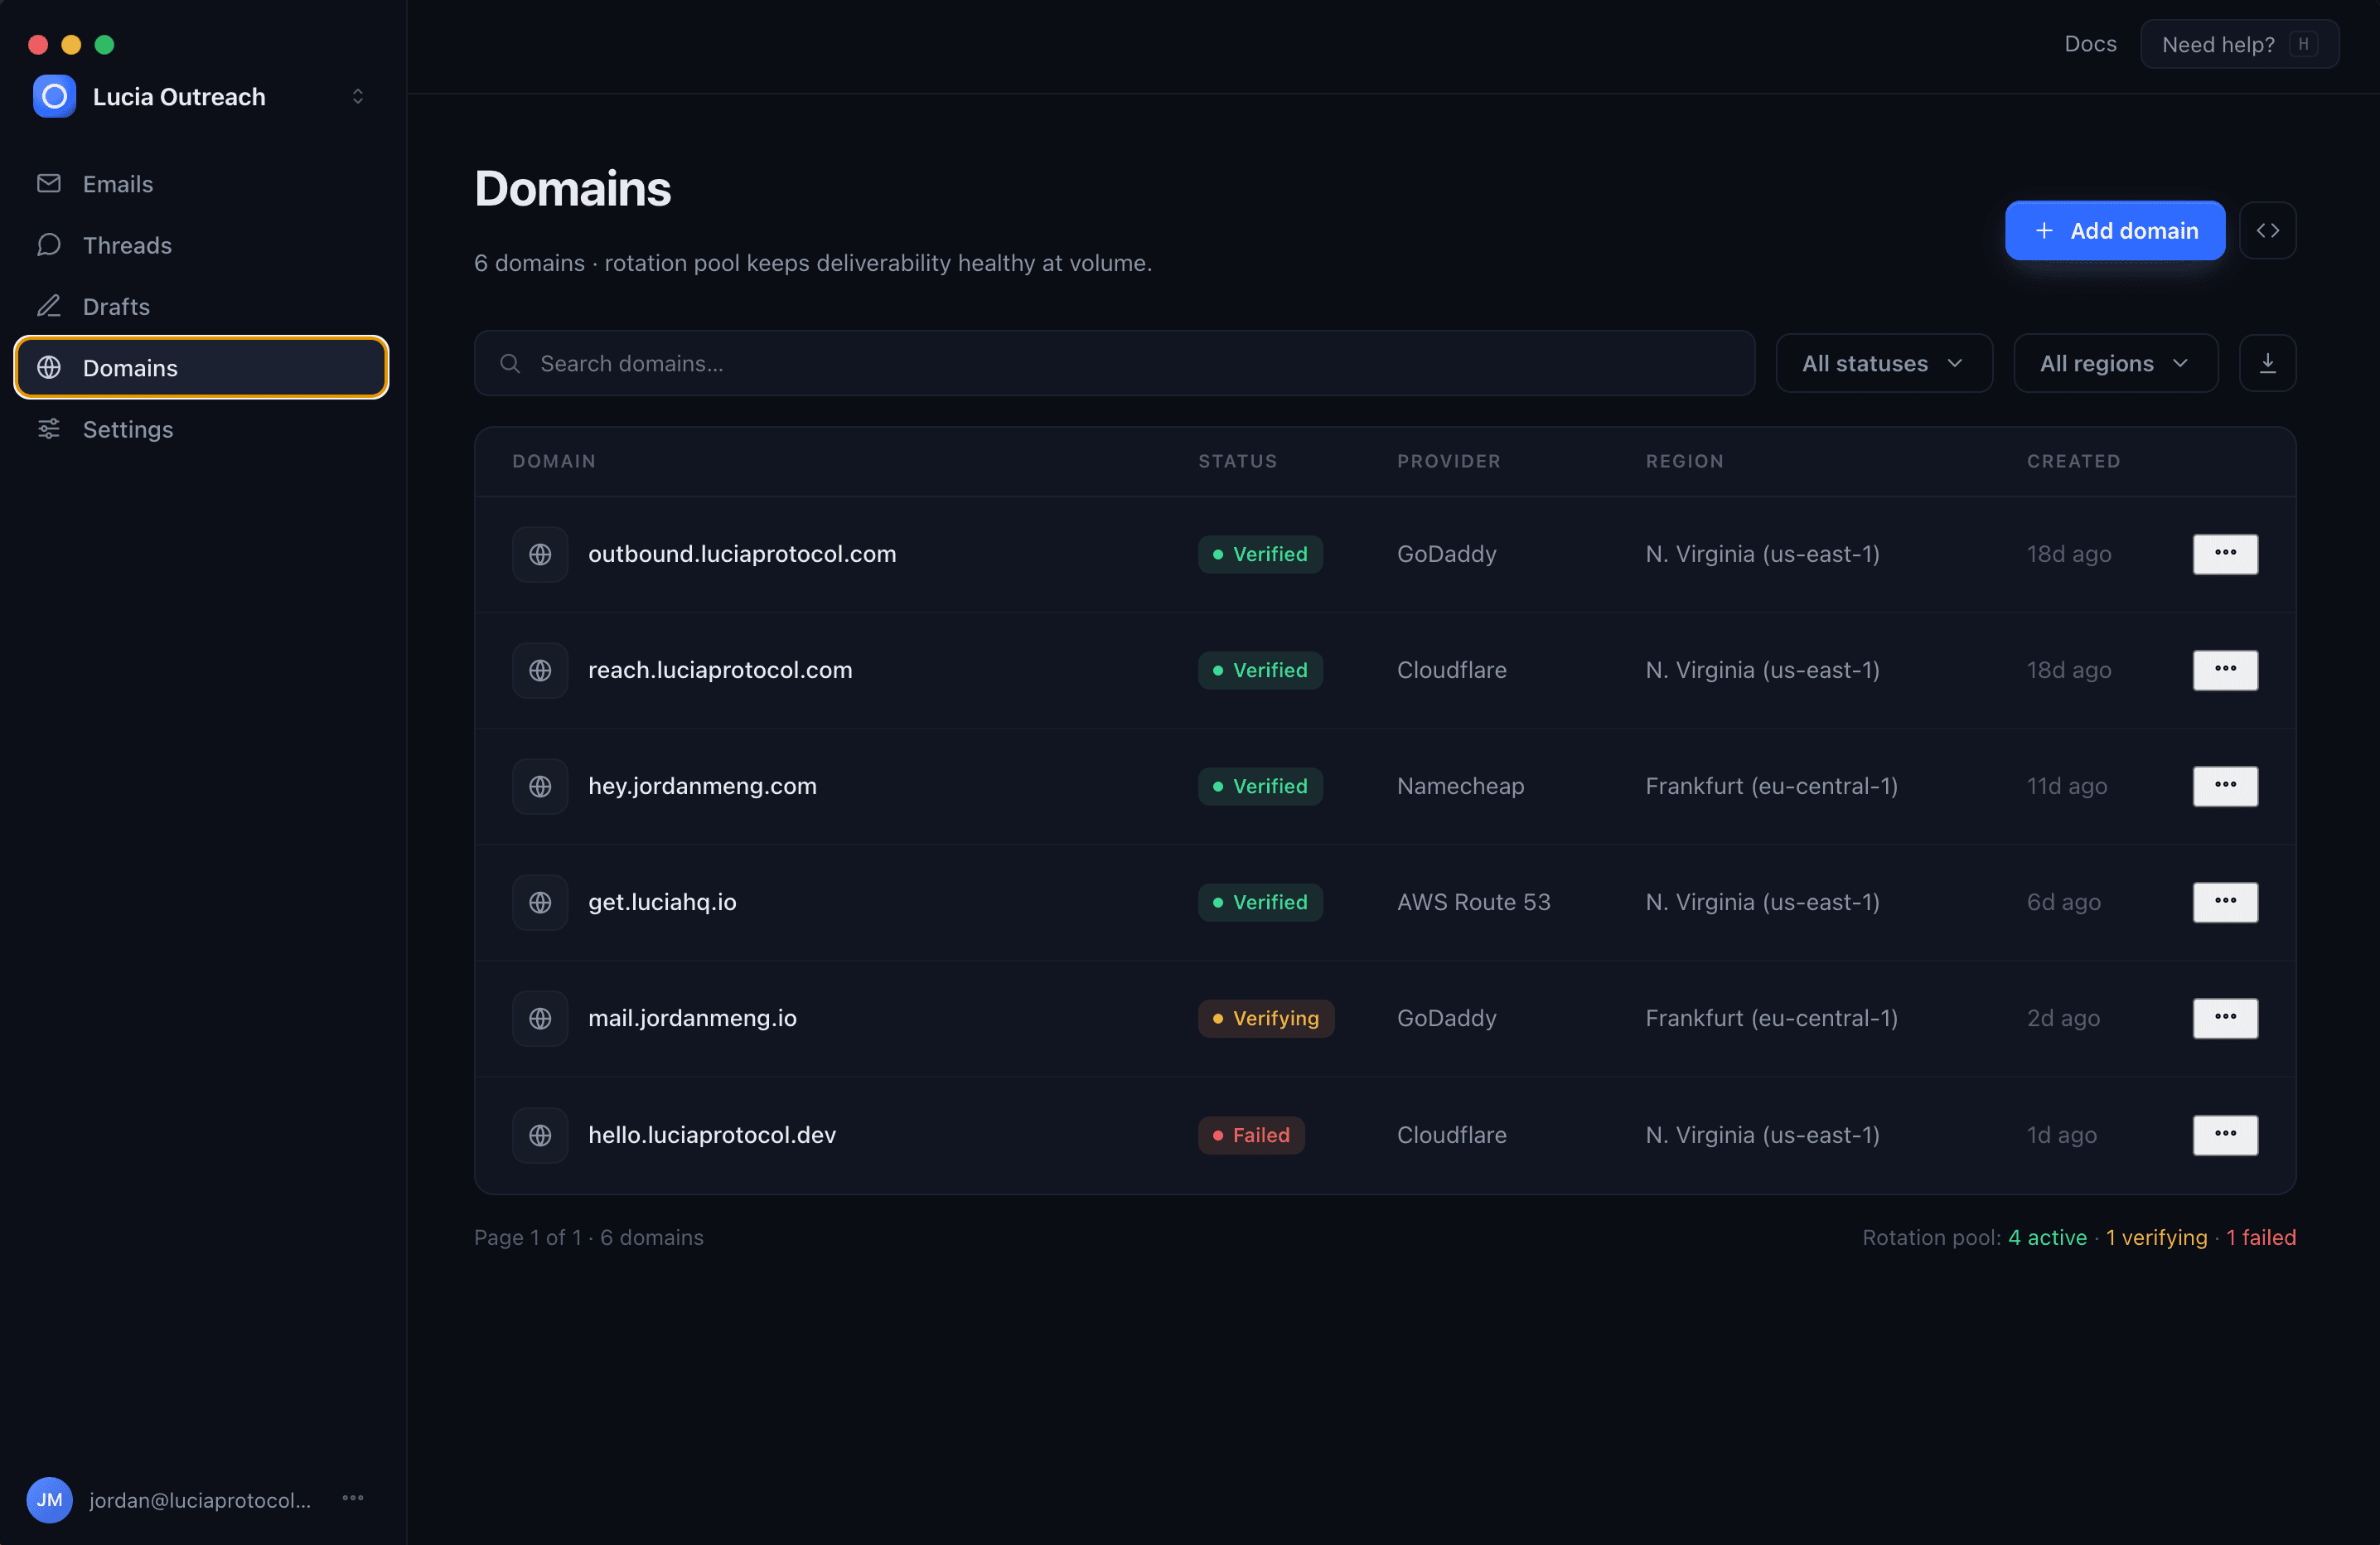Open the All statuses filter dropdown
Image resolution: width=2380 pixels, height=1545 pixels.
[1883, 363]
